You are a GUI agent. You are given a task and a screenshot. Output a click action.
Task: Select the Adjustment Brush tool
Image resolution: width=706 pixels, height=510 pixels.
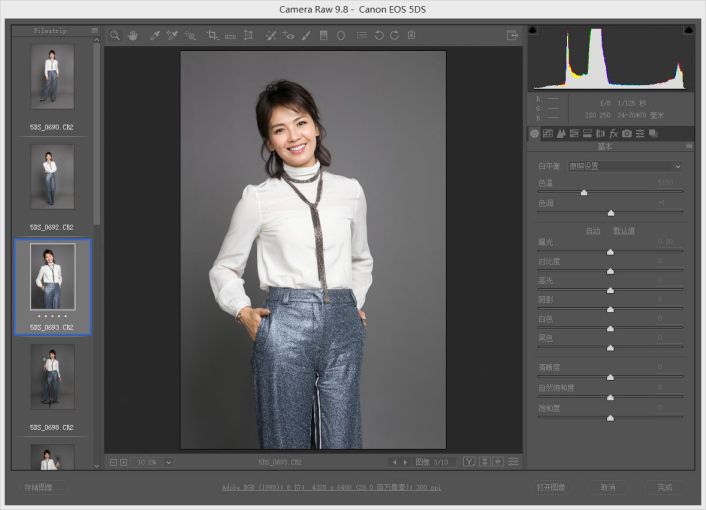307,35
